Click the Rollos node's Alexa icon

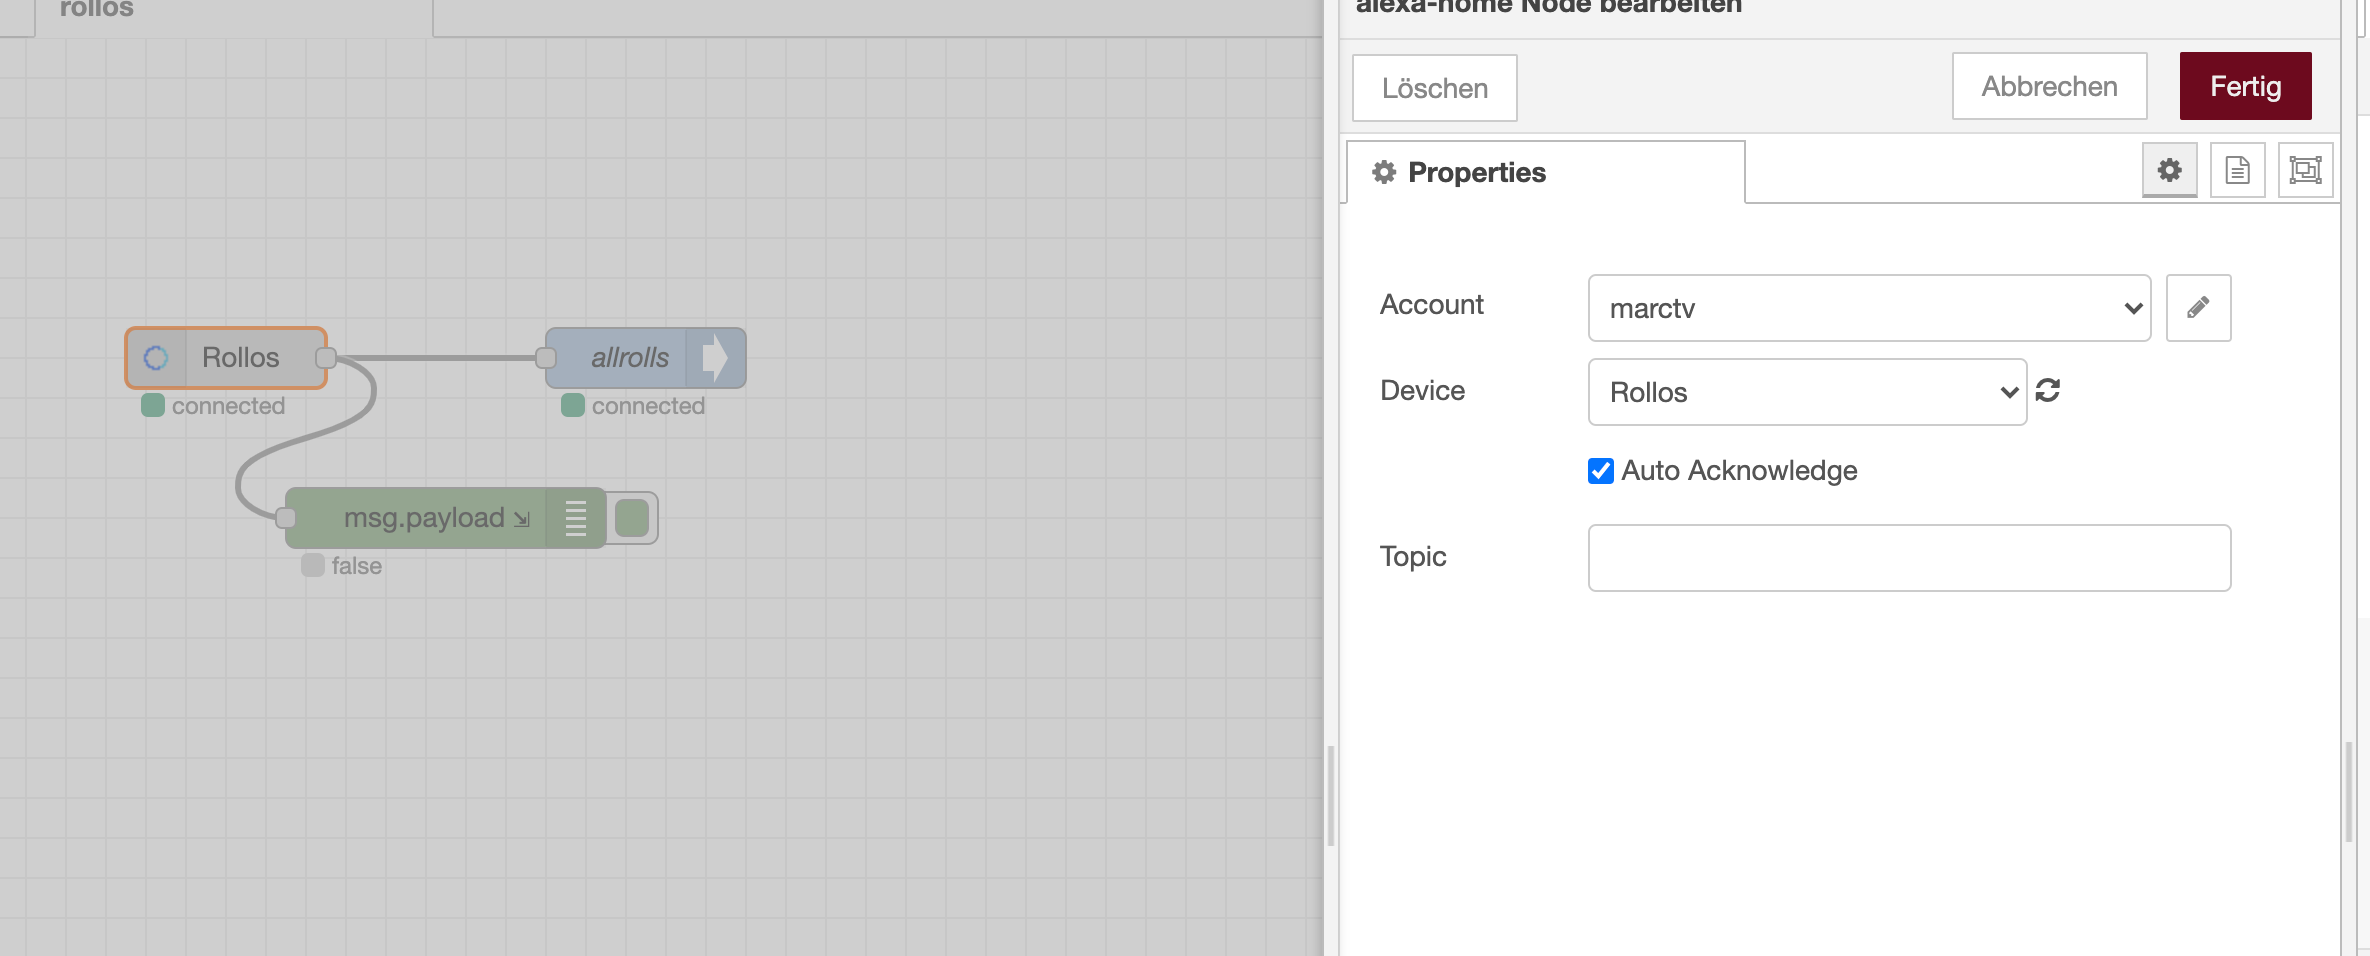[156, 358]
